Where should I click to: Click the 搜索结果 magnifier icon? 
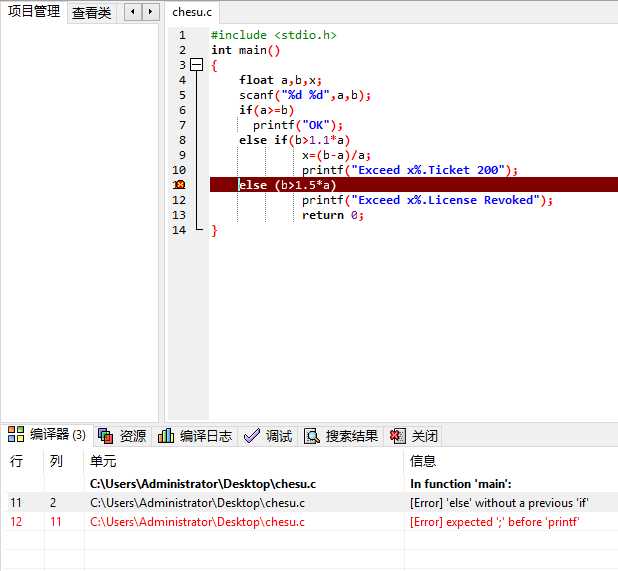[x=312, y=436]
